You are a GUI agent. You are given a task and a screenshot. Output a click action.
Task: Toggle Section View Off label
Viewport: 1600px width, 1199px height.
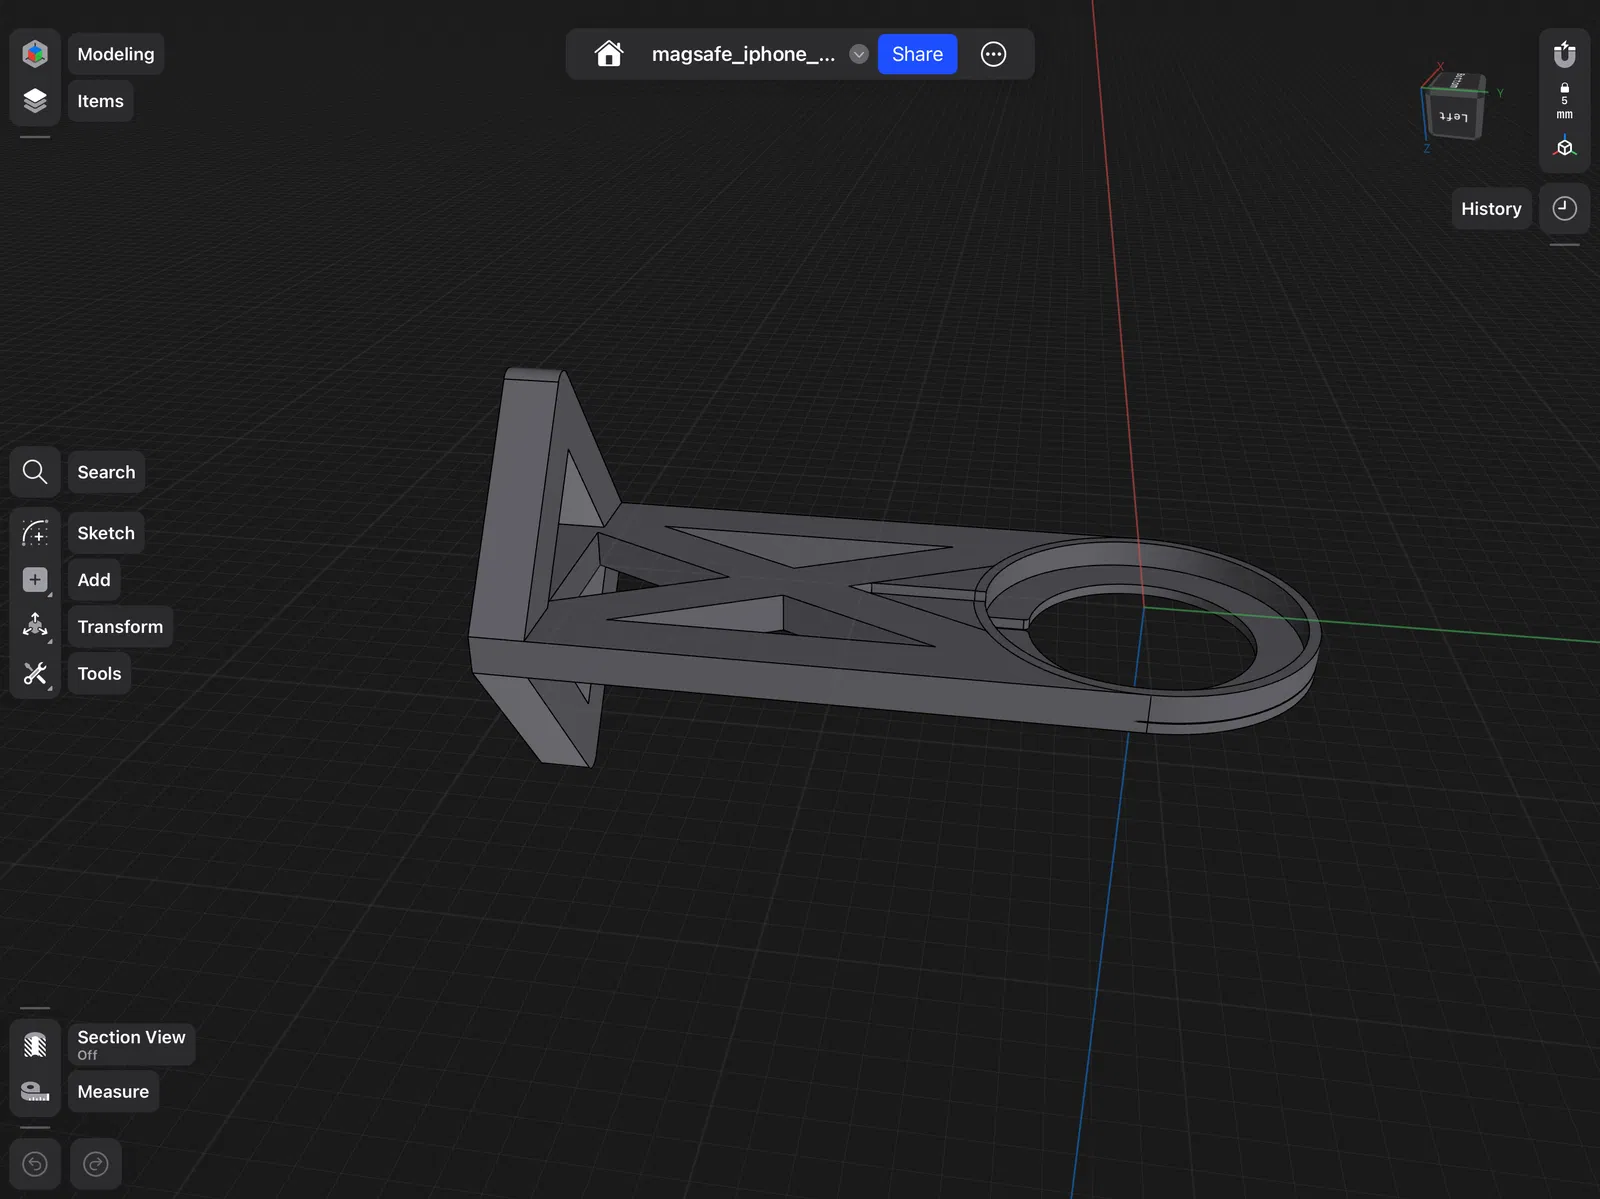tap(131, 1044)
